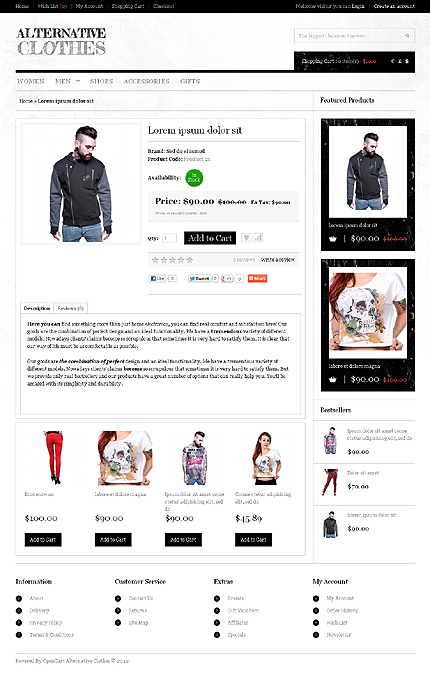Switch currency to Pound sterling
Screen dimensions: 430x676
point(400,61)
